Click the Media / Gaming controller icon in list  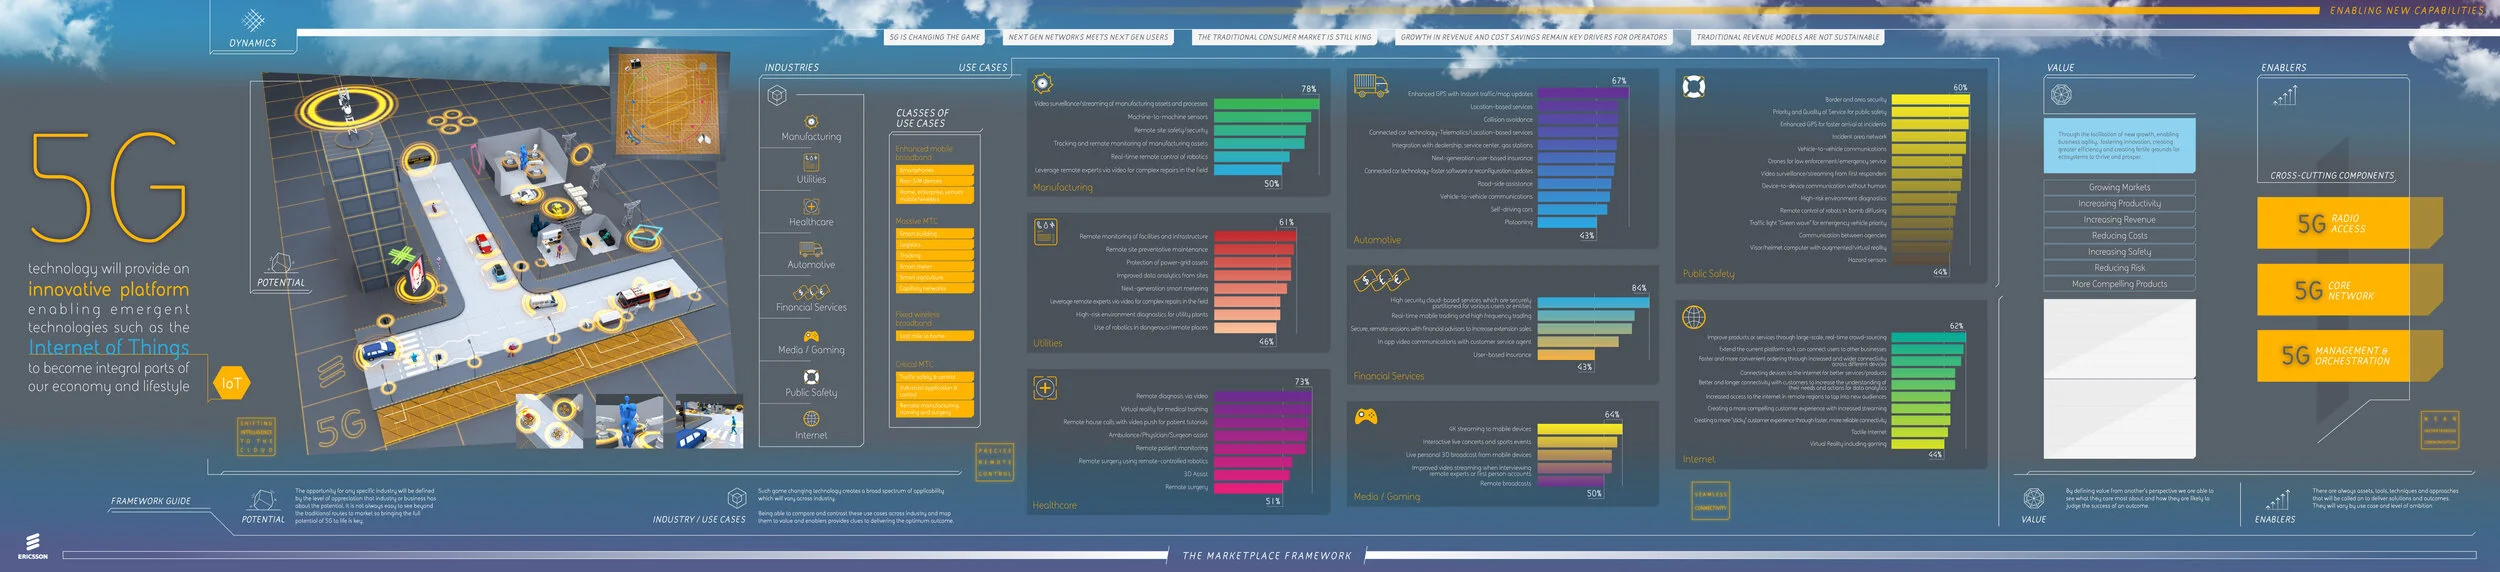click(811, 336)
